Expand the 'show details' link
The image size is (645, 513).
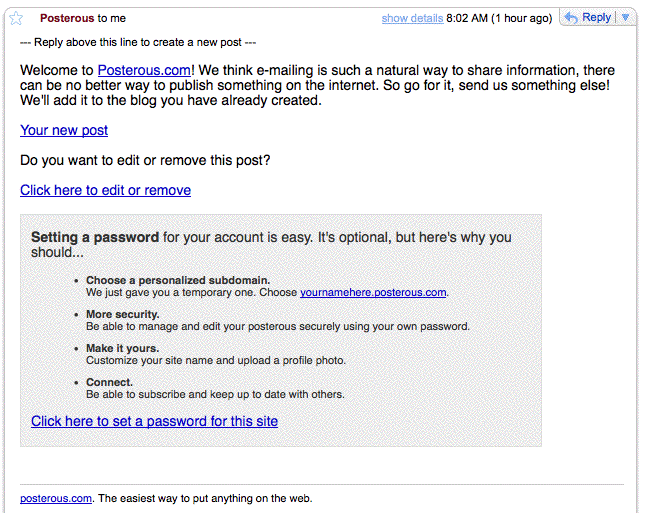coord(412,18)
